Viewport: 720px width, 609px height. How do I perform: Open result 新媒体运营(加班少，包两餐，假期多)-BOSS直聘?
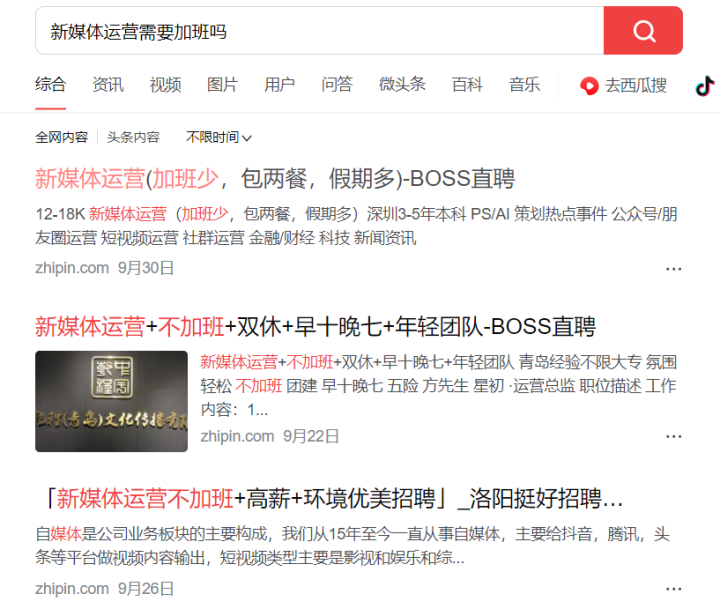[x=275, y=178]
